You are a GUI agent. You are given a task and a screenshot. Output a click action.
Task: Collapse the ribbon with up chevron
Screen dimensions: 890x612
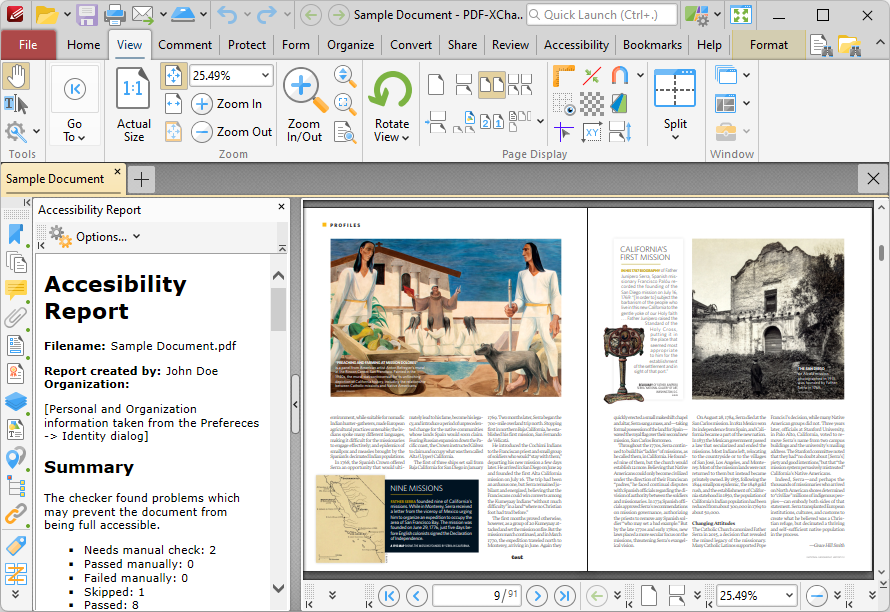coord(879,43)
